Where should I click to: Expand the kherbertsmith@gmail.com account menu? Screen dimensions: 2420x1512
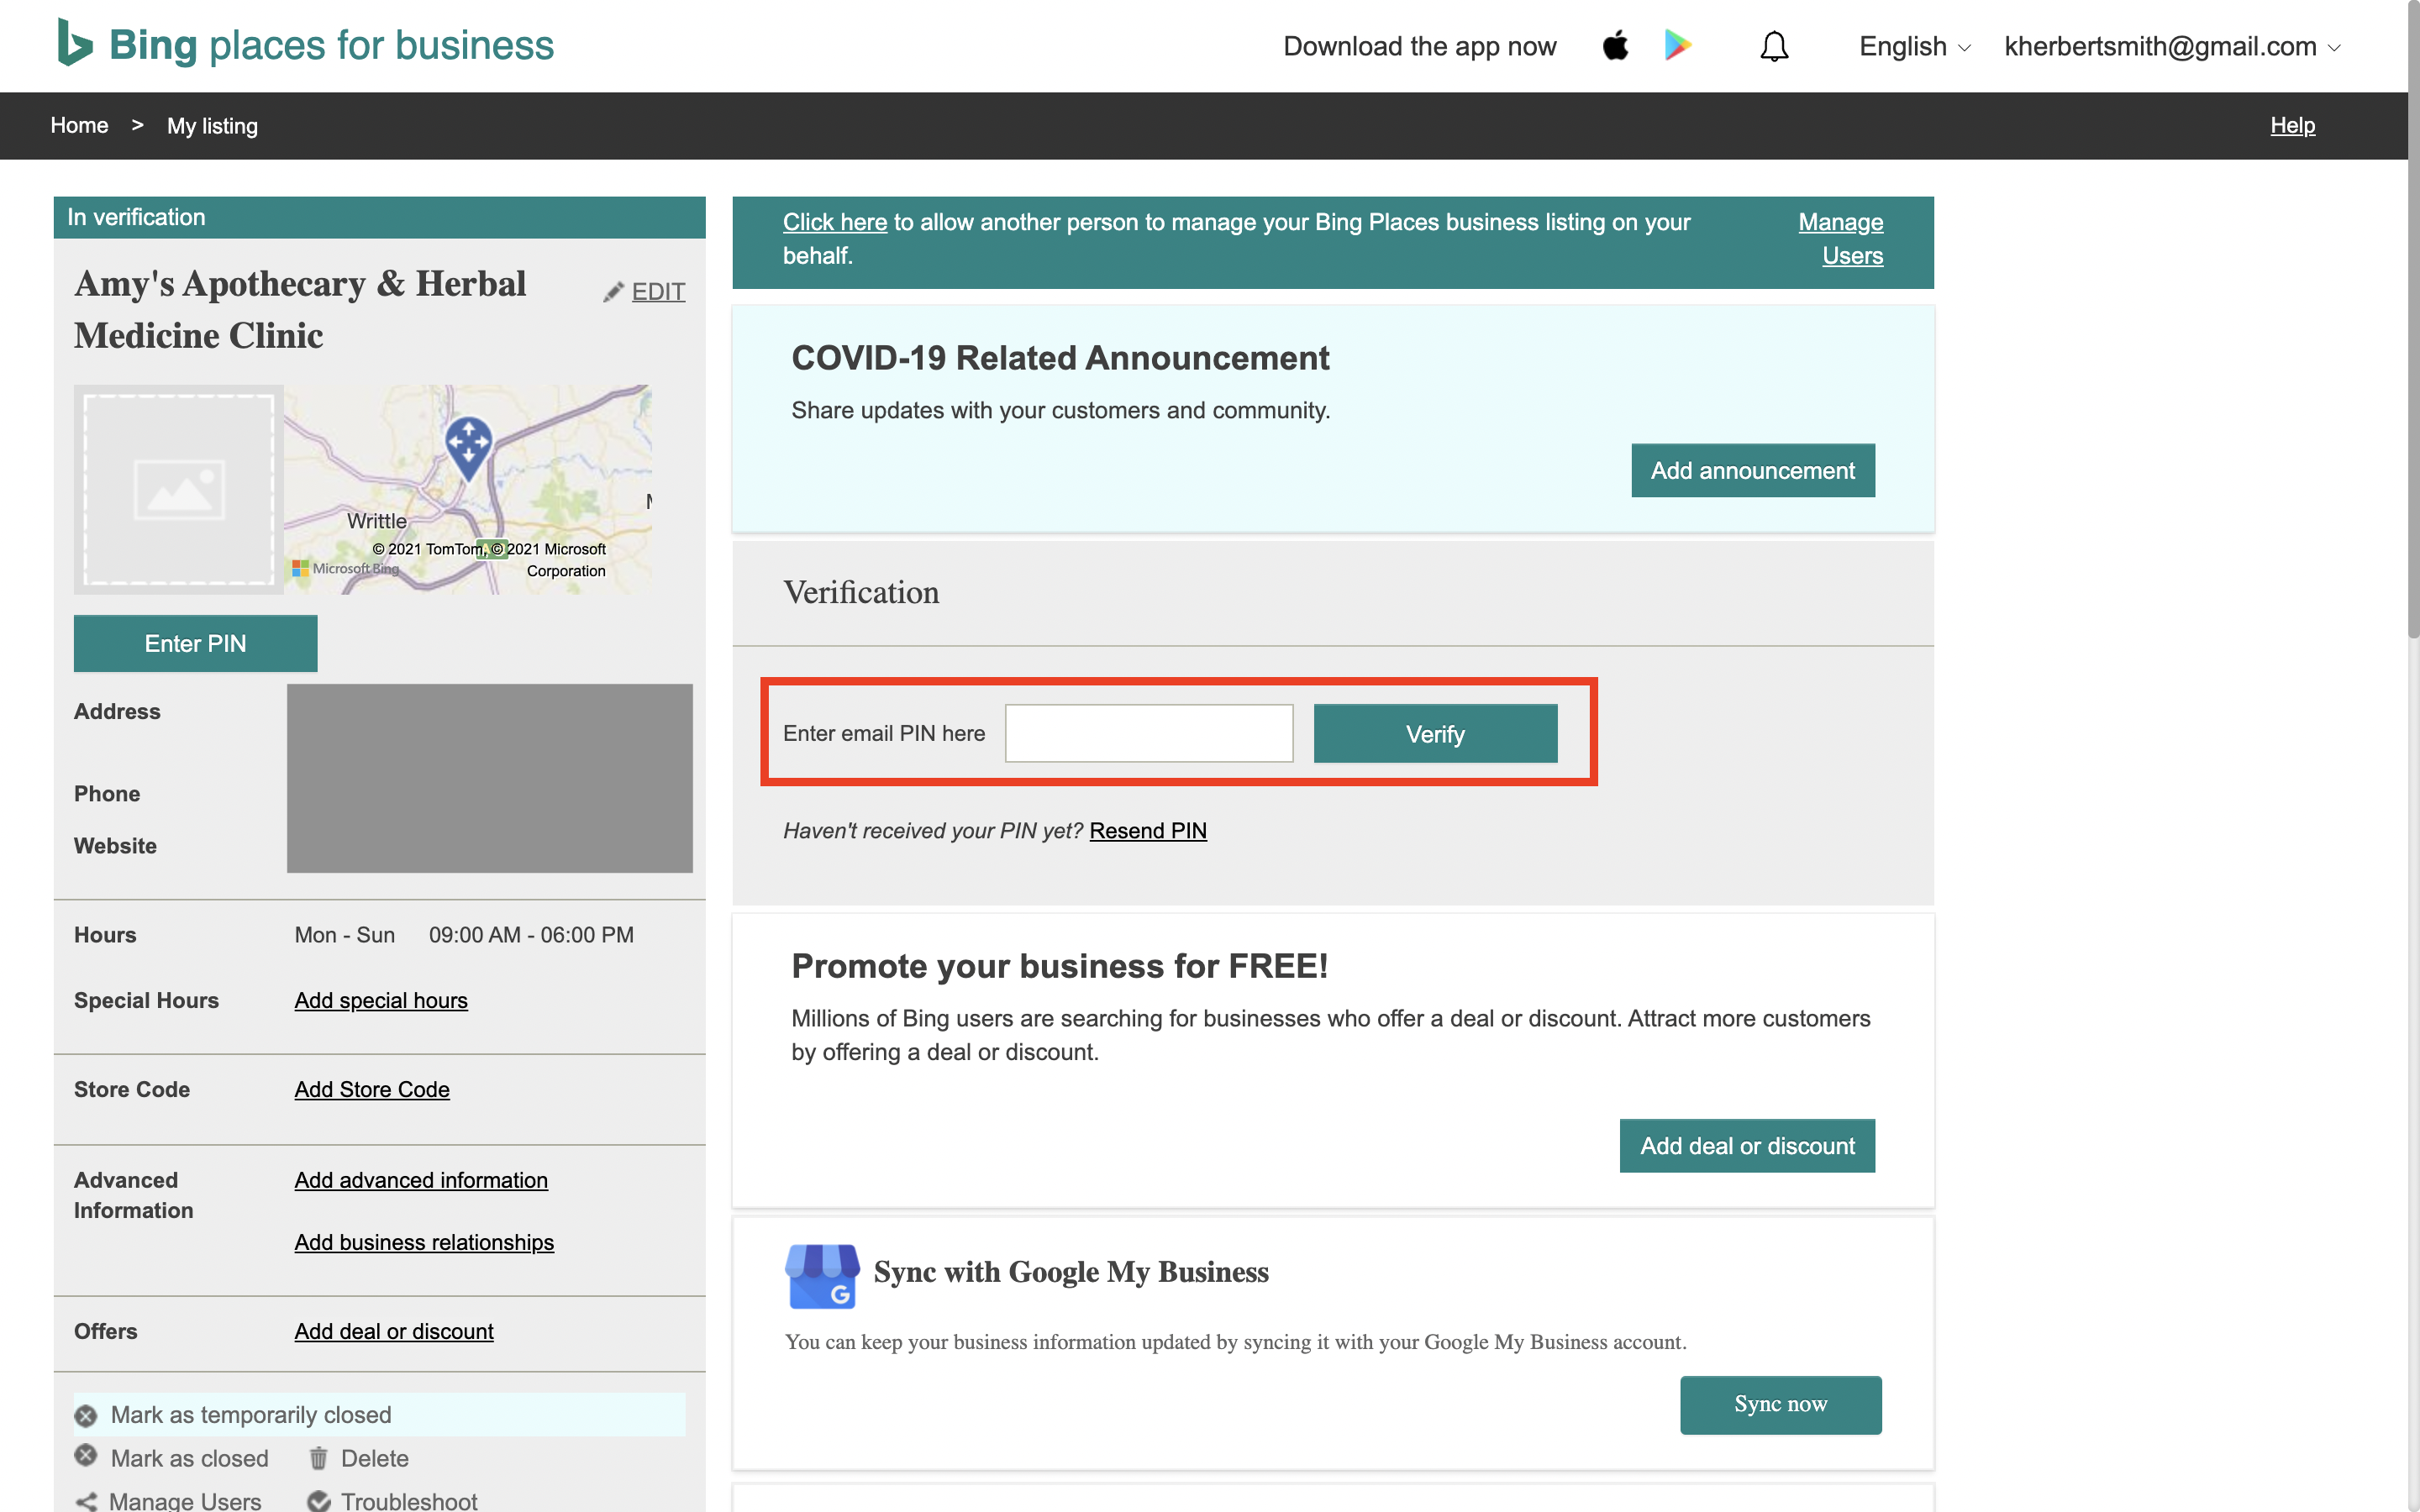coord(2172,46)
